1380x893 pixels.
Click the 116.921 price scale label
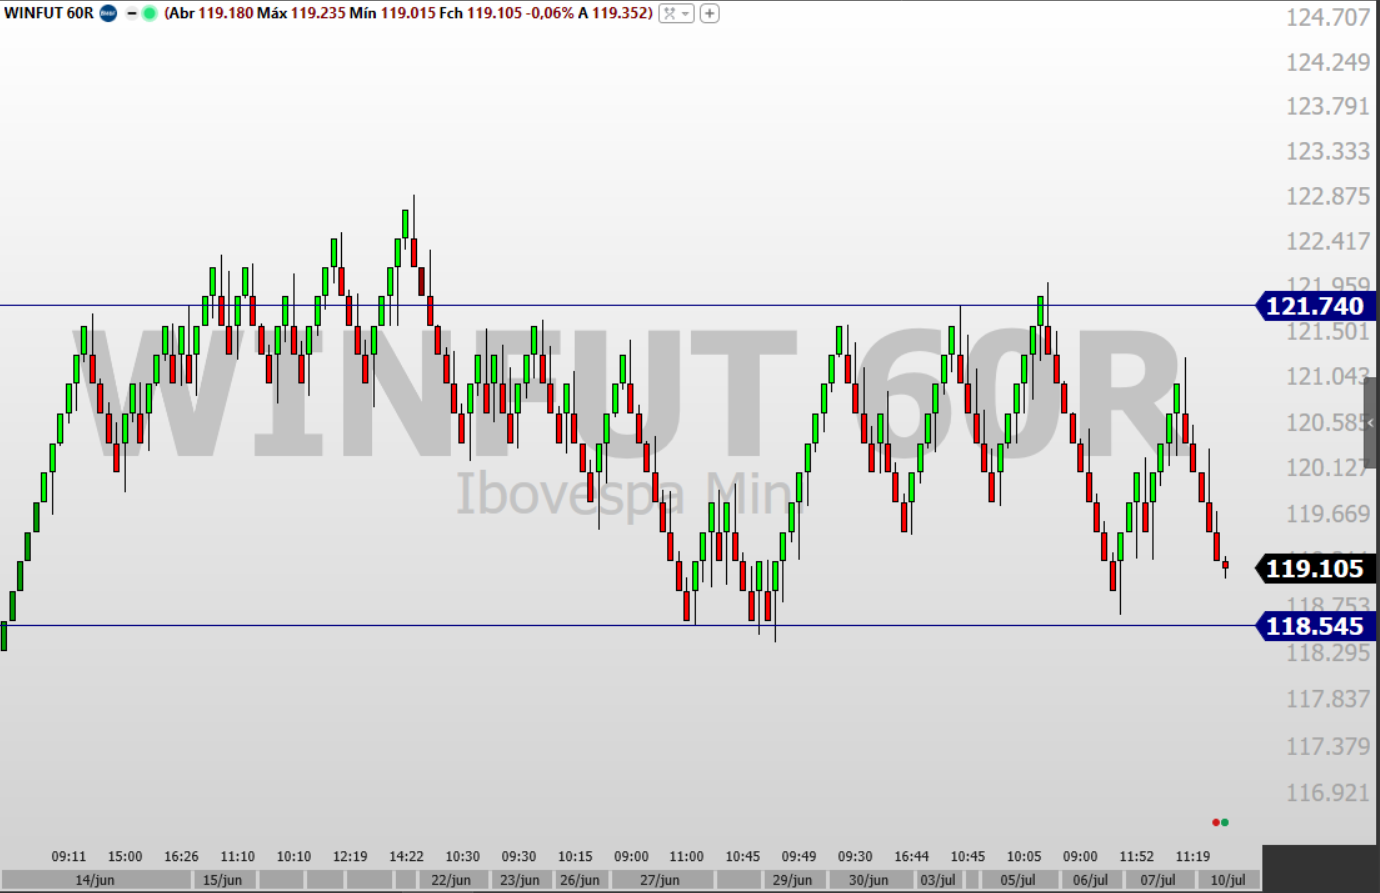click(x=1328, y=793)
